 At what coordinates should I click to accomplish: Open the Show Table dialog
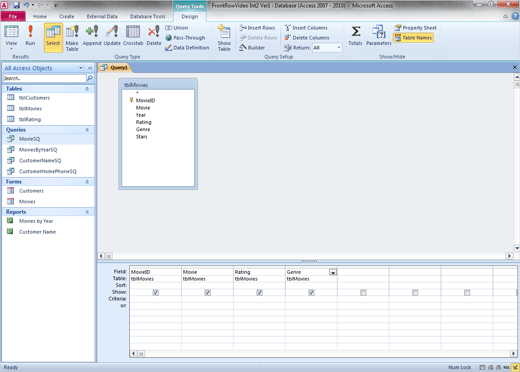pyautogui.click(x=224, y=37)
